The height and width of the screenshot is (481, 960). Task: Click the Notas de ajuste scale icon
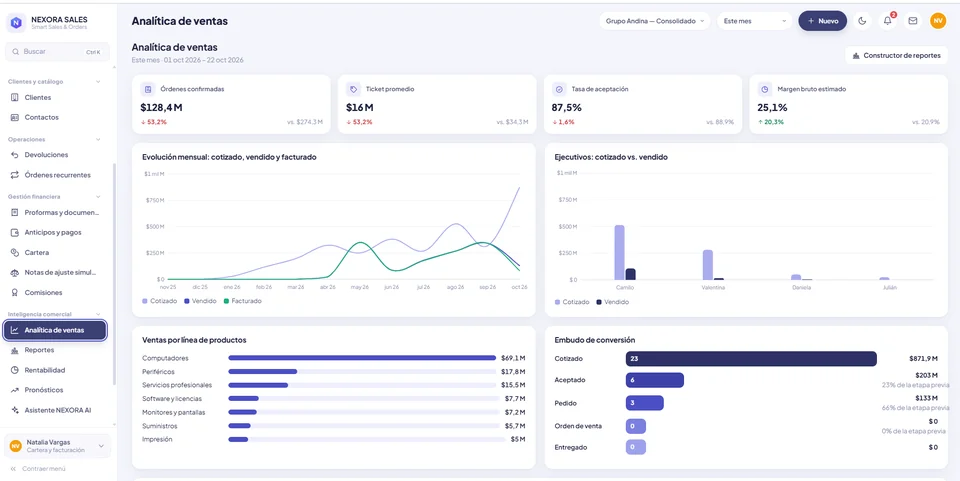click(15, 272)
